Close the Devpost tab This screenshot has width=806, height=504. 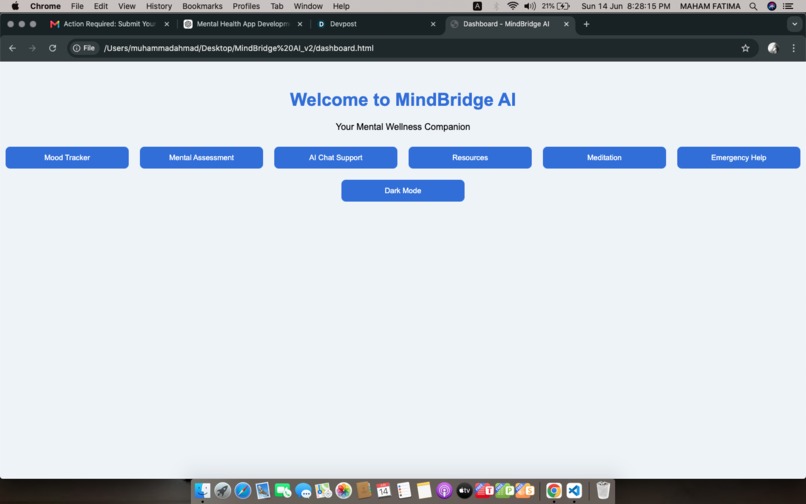pyautogui.click(x=433, y=24)
